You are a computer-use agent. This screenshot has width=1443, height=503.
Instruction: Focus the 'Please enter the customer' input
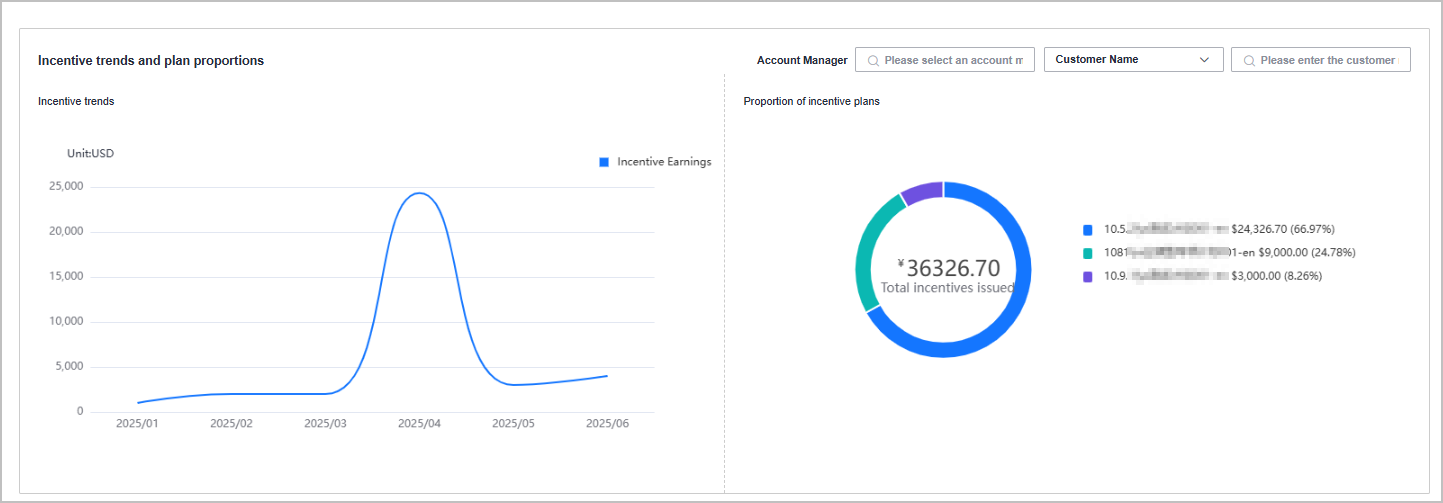pyautogui.click(x=1327, y=60)
